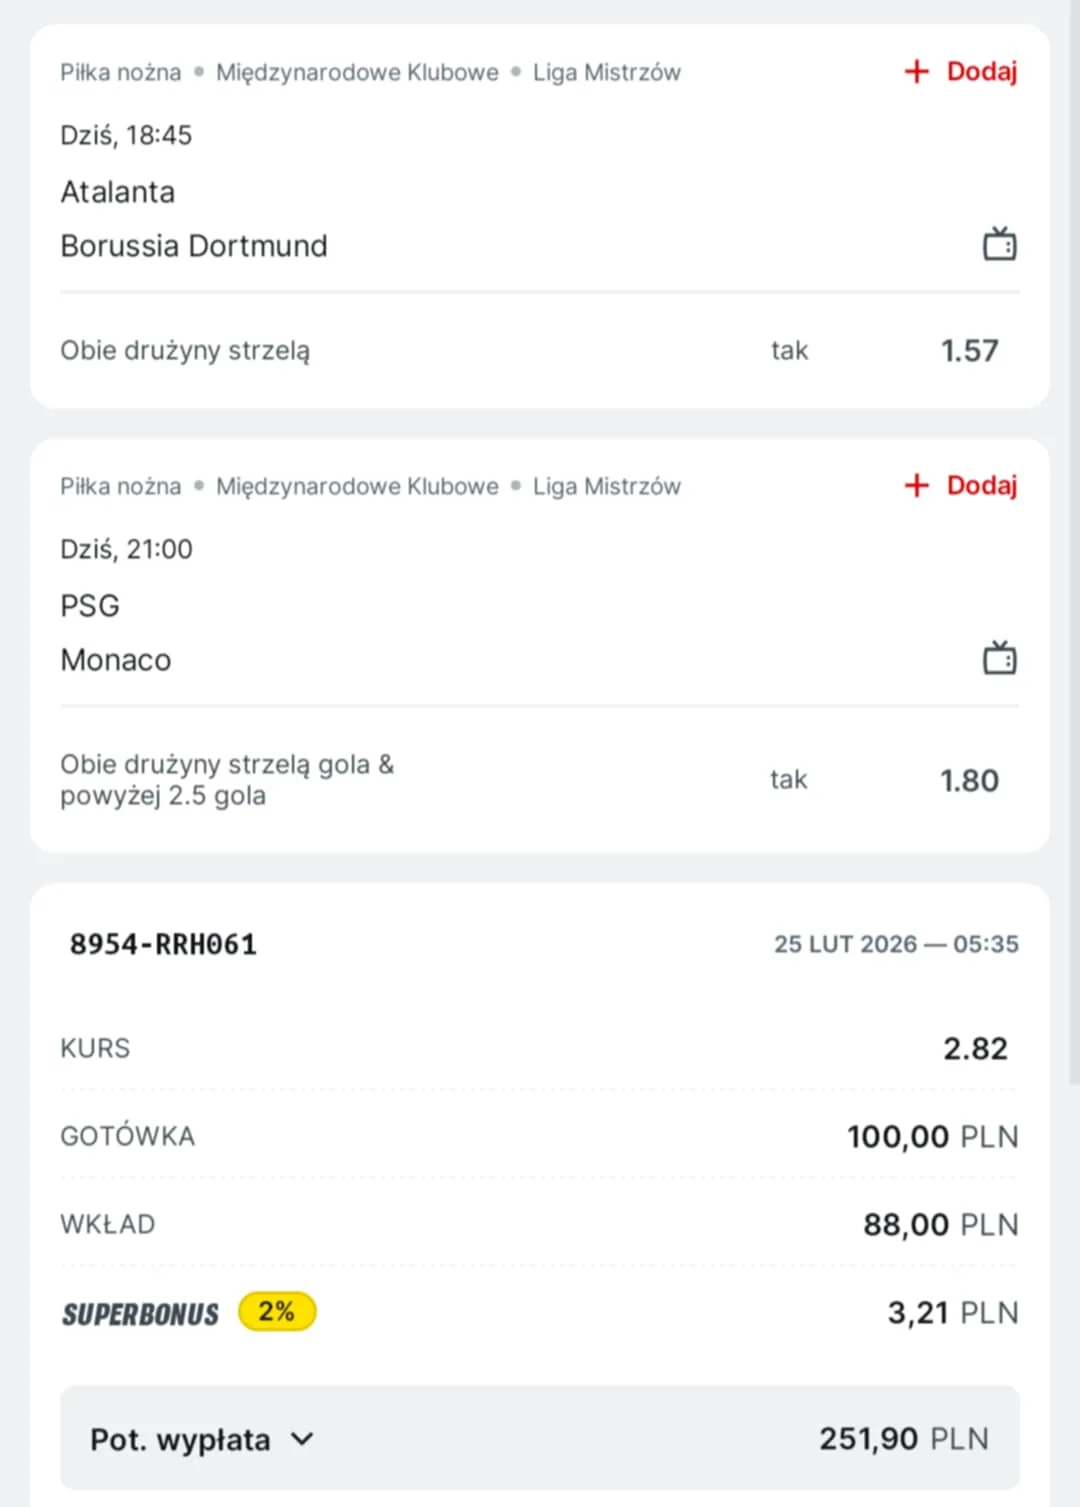Click the potential payout 251,90 PLN
The width and height of the screenshot is (1080, 1507).
903,1439
